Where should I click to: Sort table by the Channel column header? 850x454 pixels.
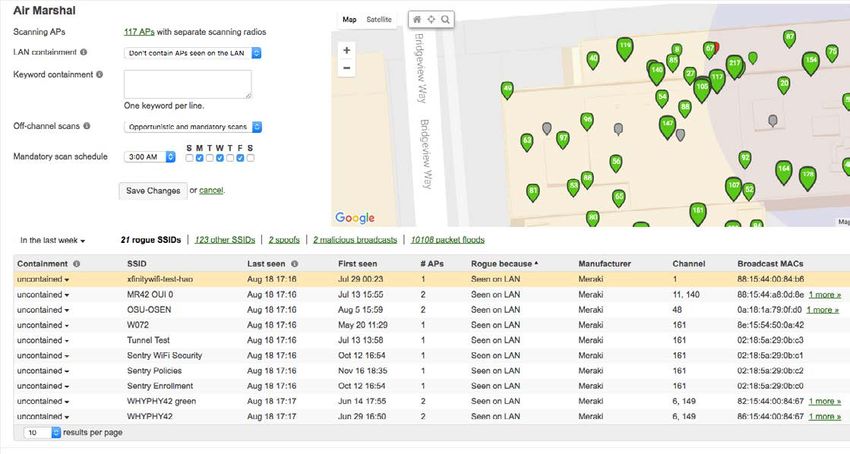pyautogui.click(x=688, y=264)
